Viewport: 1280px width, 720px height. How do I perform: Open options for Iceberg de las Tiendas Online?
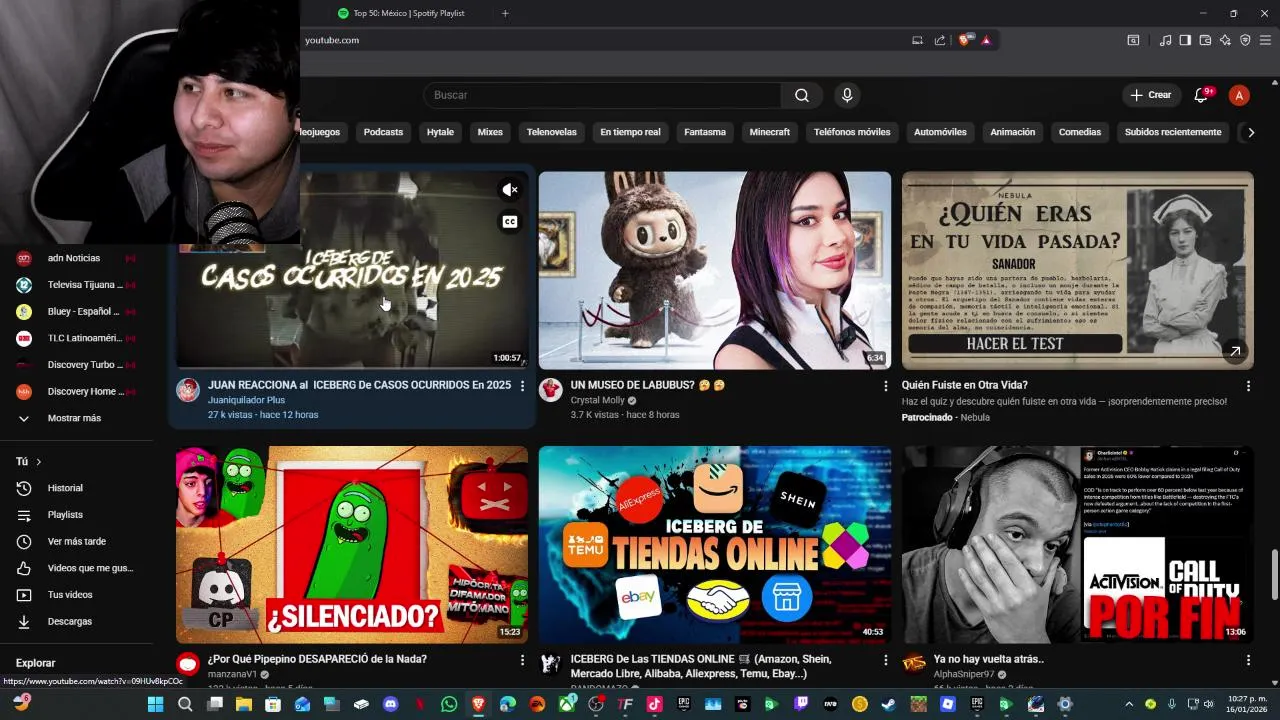885,660
